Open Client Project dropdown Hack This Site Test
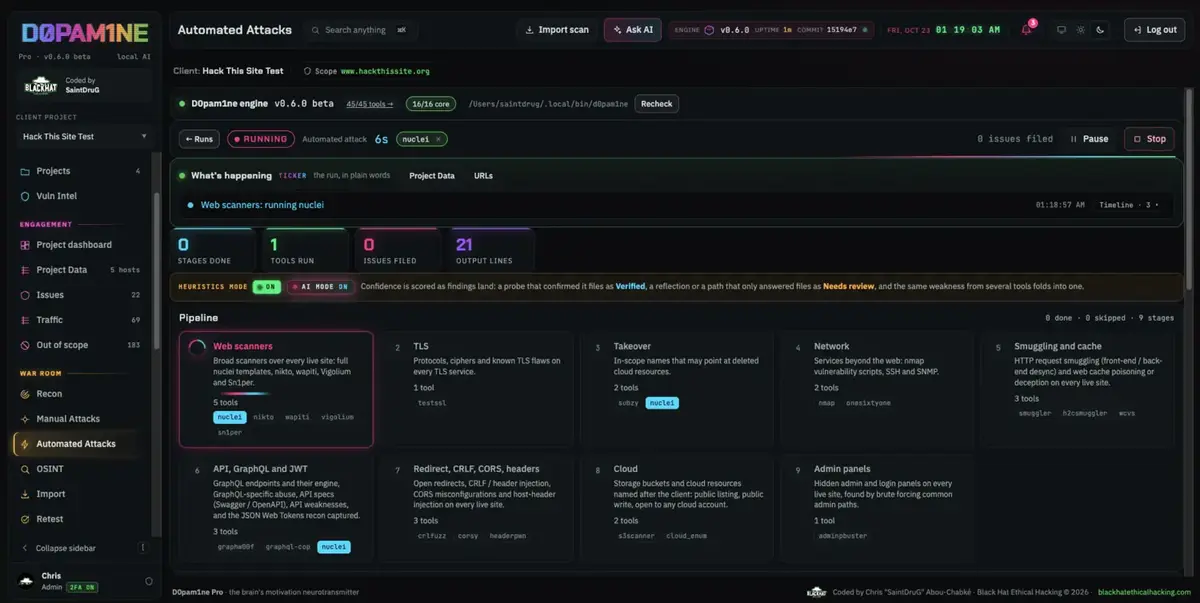Screen dimensions: 1200x603 click(x=83, y=136)
